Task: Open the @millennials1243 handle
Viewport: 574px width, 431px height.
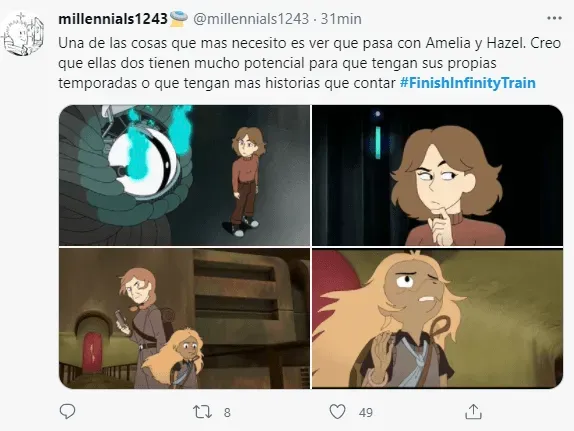Action: click(x=251, y=19)
